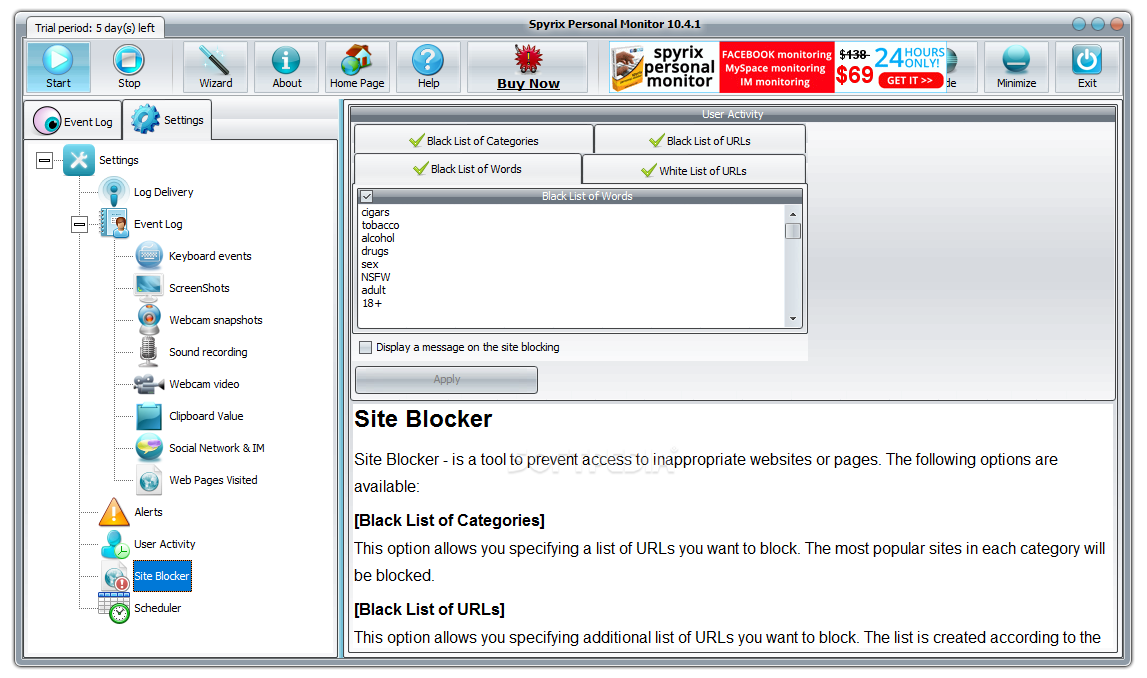Viewport: 1147px width, 678px height.
Task: Switch to the Event Log tab
Action: coord(73,121)
